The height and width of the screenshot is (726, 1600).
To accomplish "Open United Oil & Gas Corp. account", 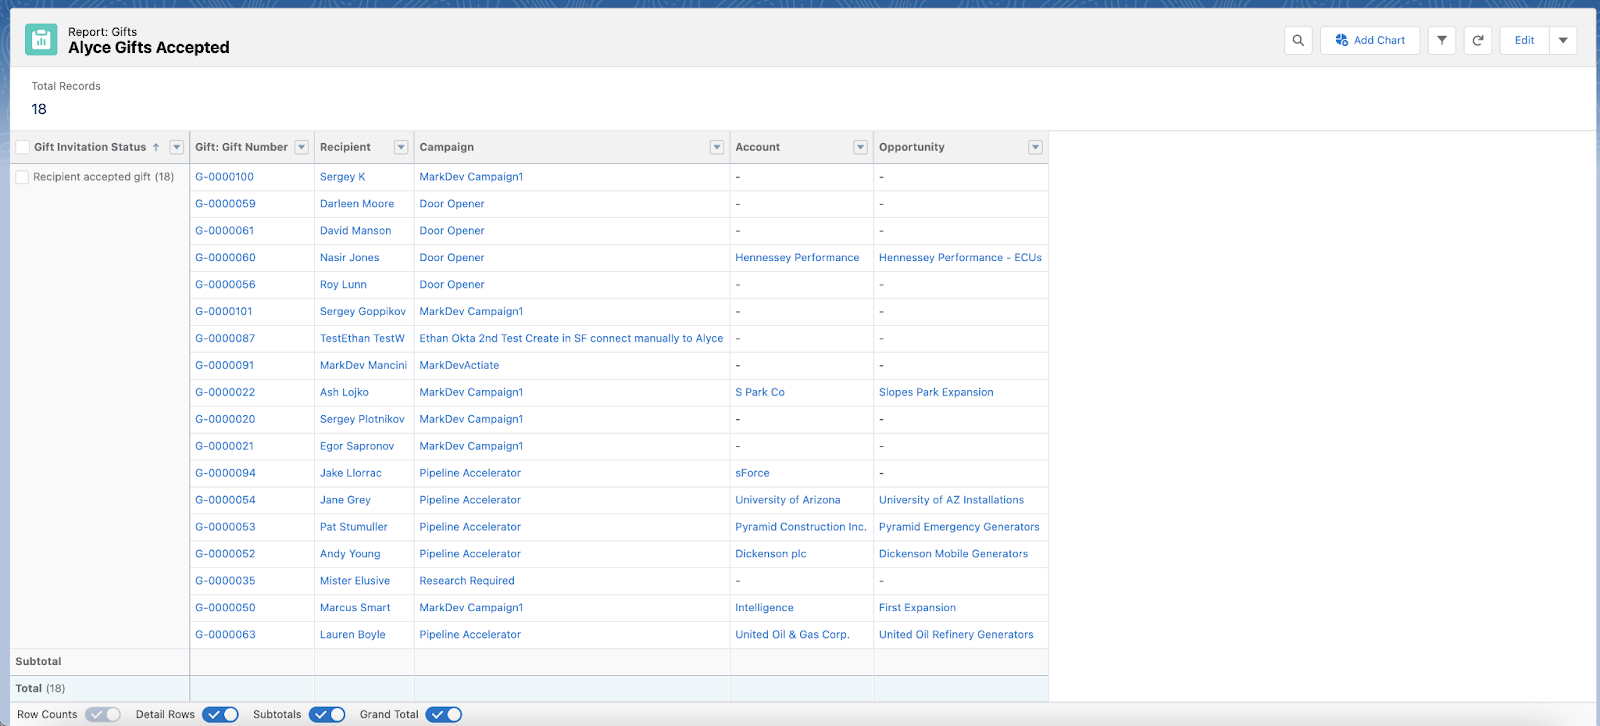I will click(792, 636).
